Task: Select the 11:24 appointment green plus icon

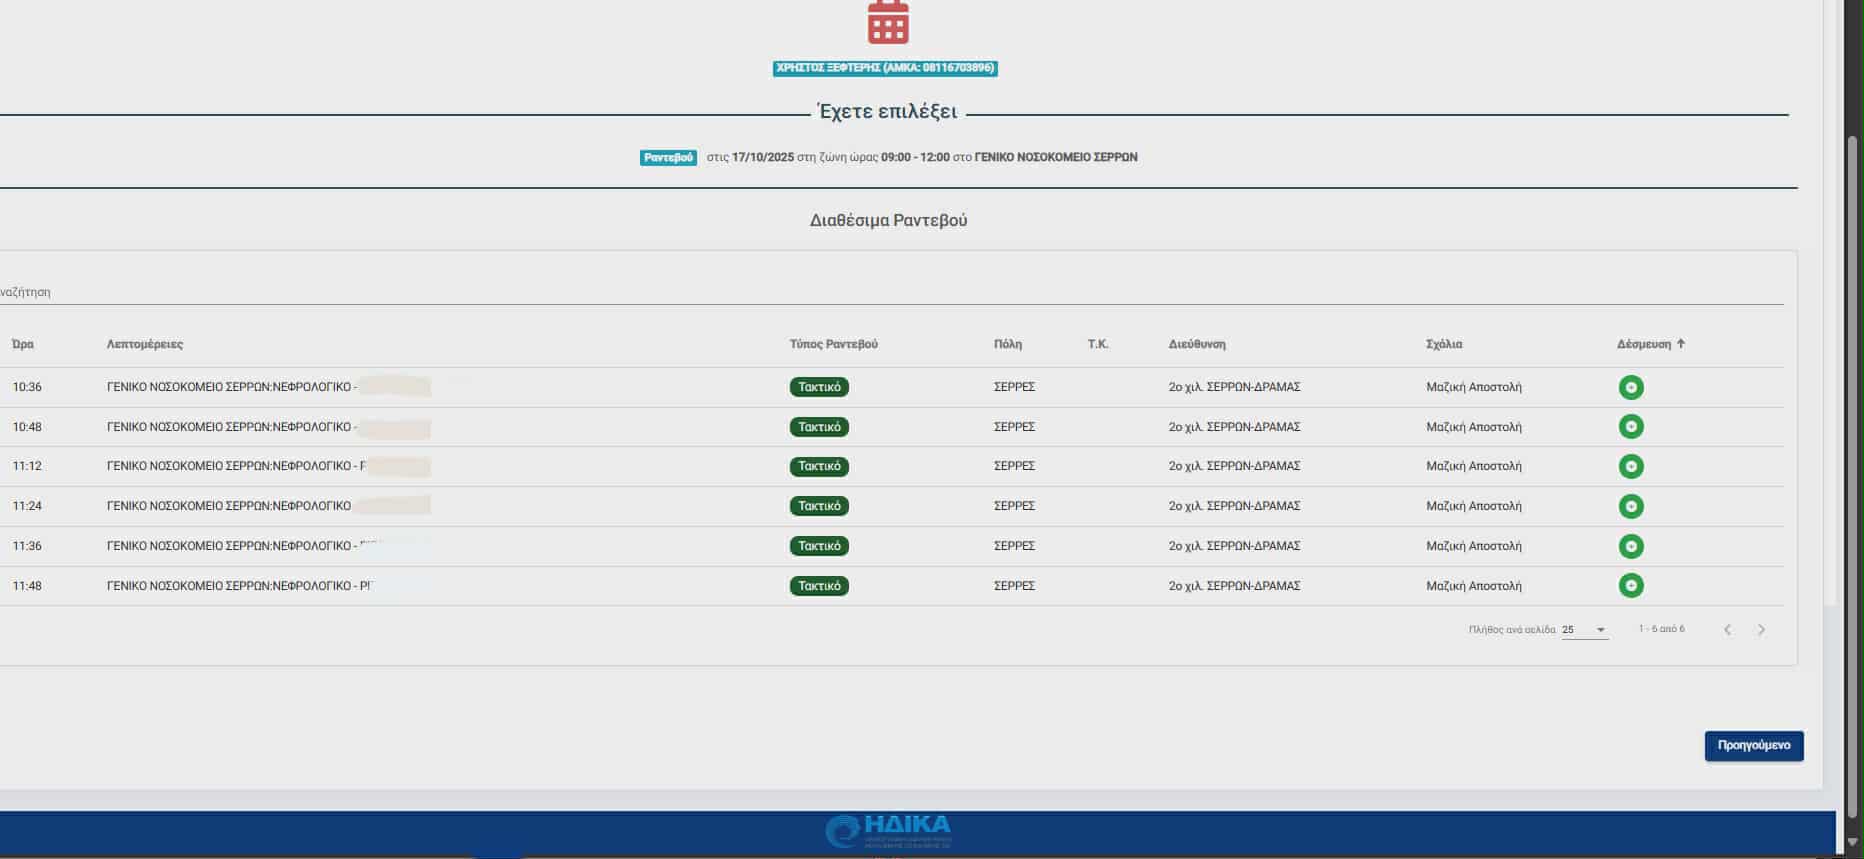Action: (x=1630, y=506)
